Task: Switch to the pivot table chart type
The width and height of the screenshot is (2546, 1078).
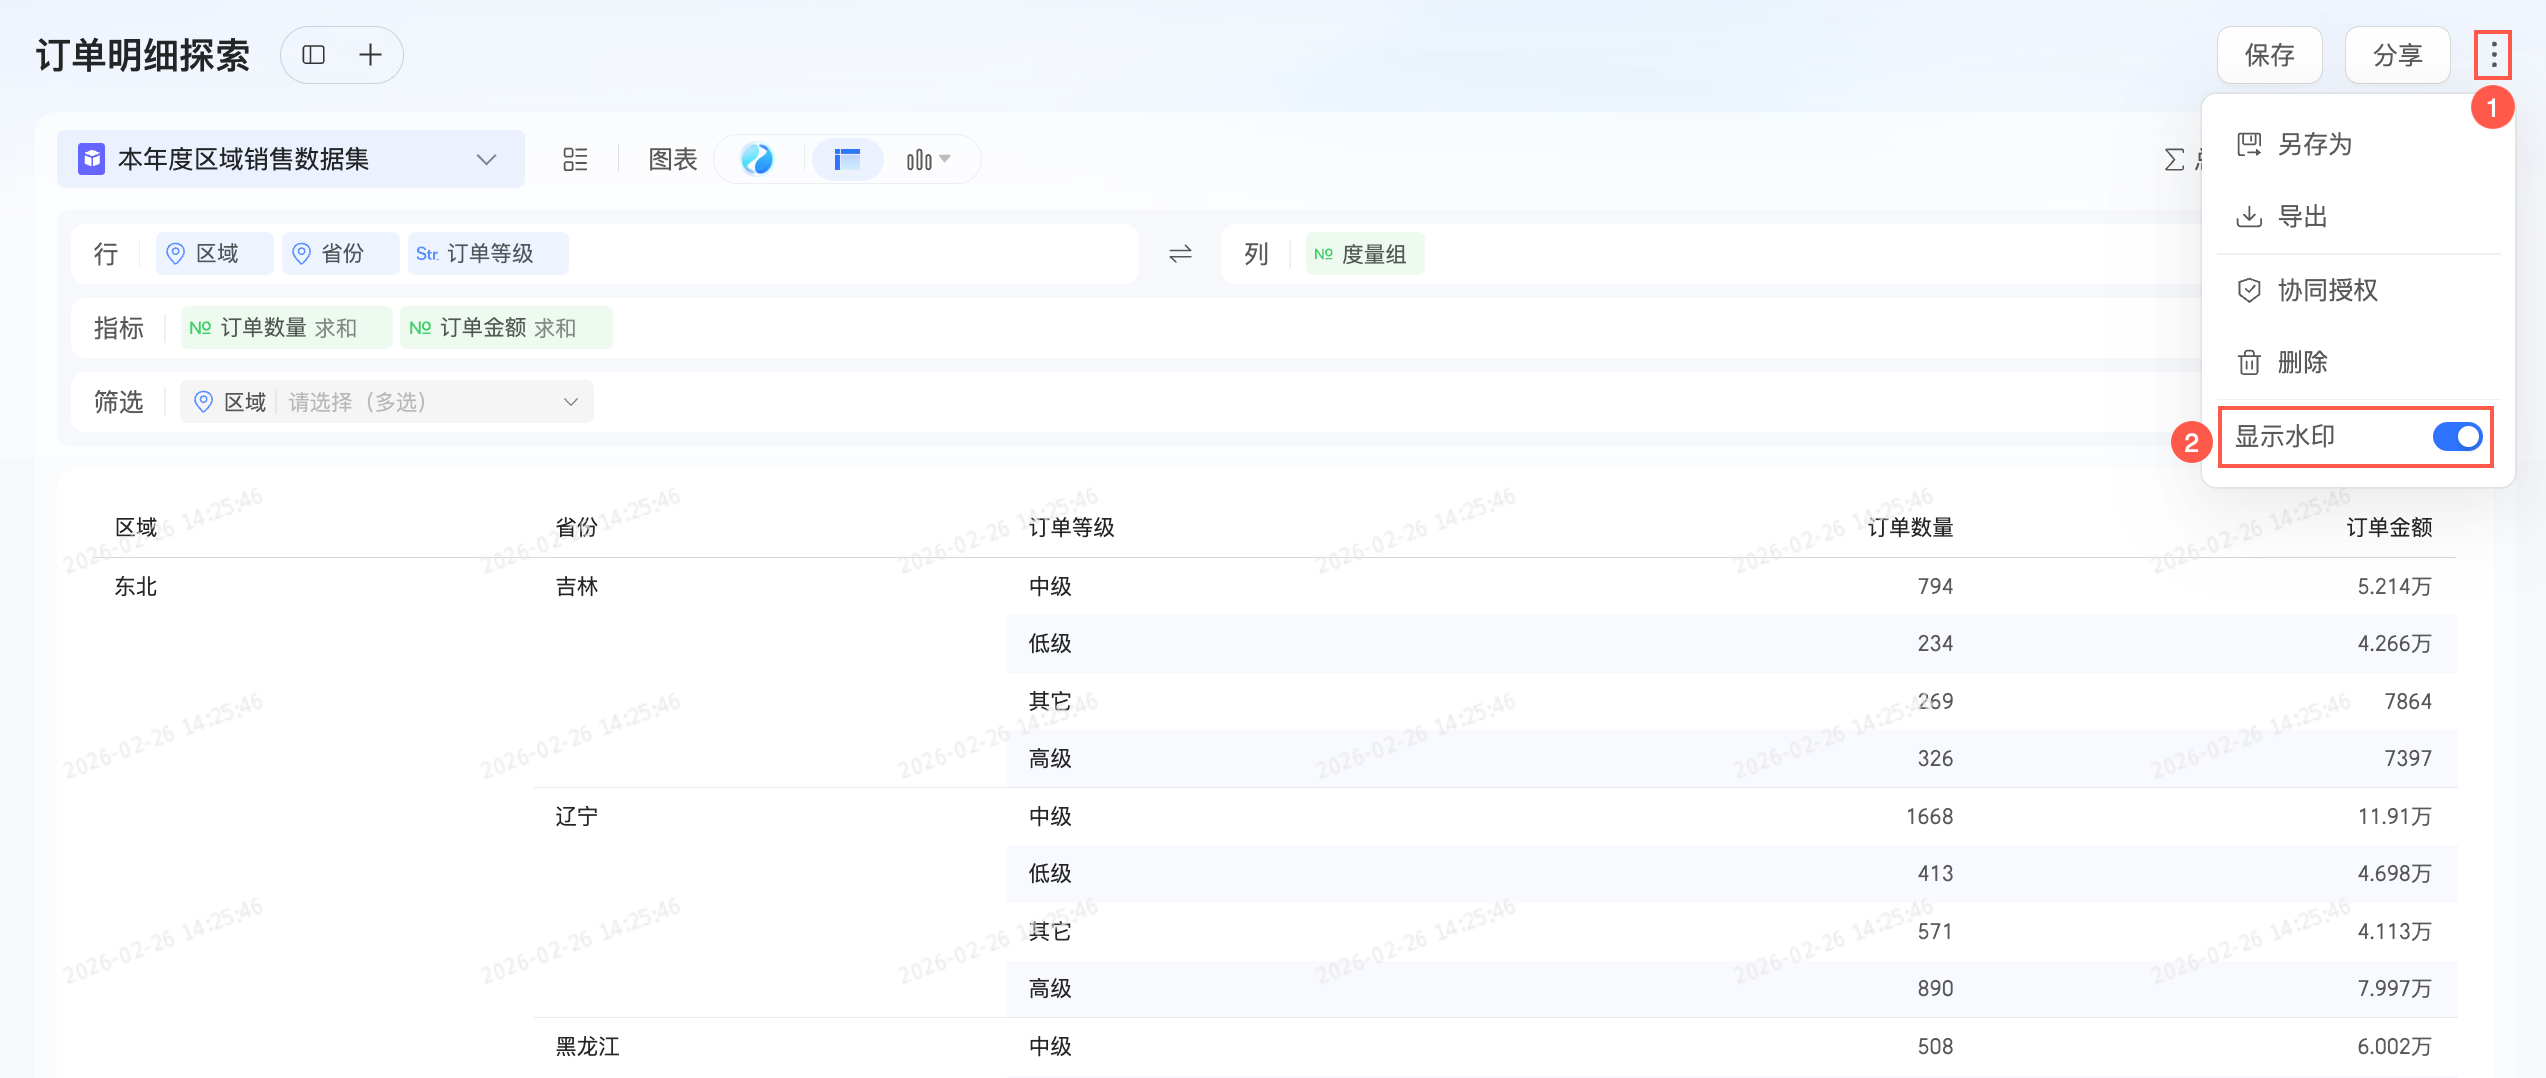Action: (847, 159)
